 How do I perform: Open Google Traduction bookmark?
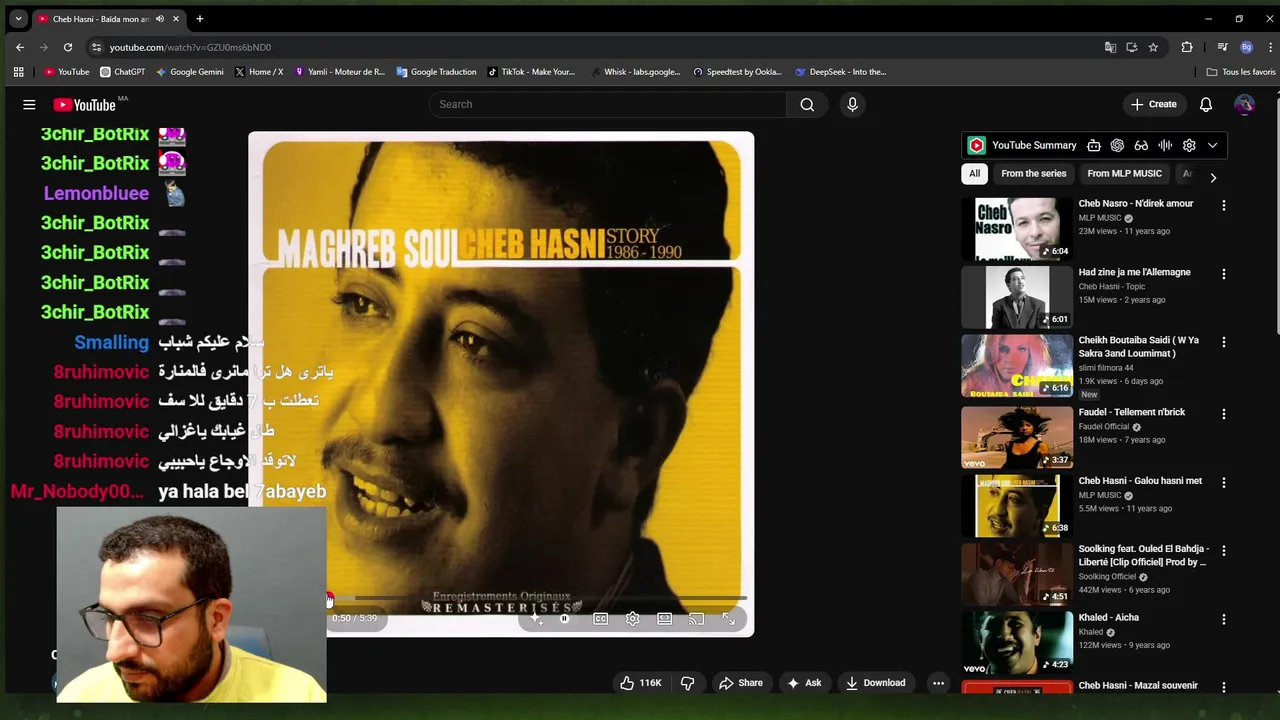(436, 72)
